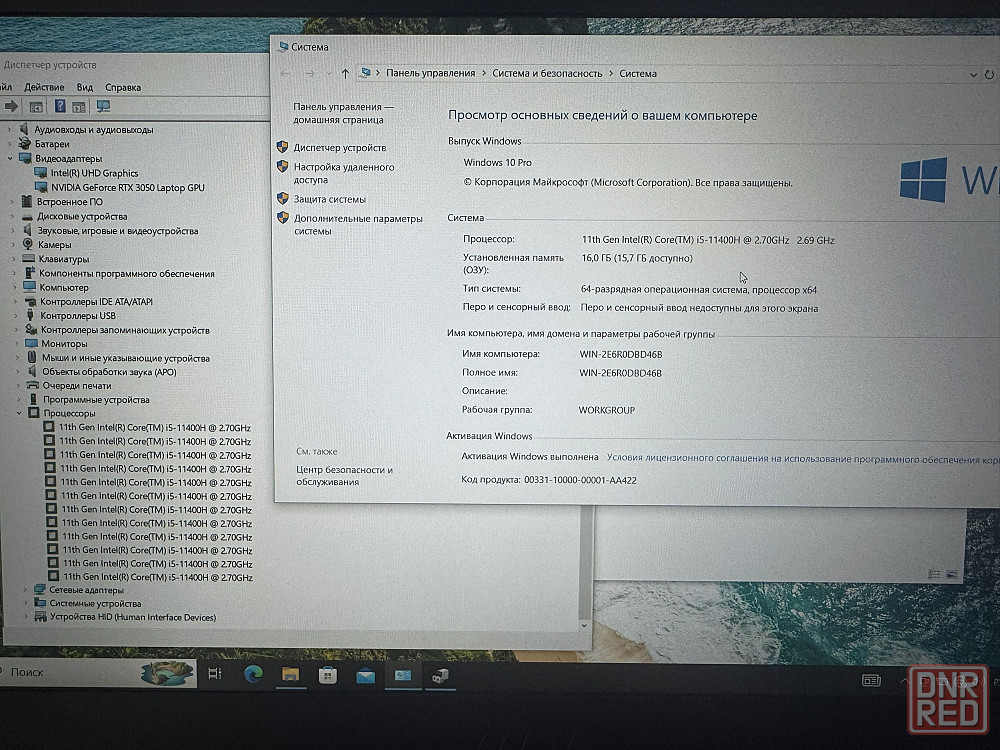The image size is (1000, 750).
Task: Go to Система и безопасность breadcrumb
Action: [547, 73]
